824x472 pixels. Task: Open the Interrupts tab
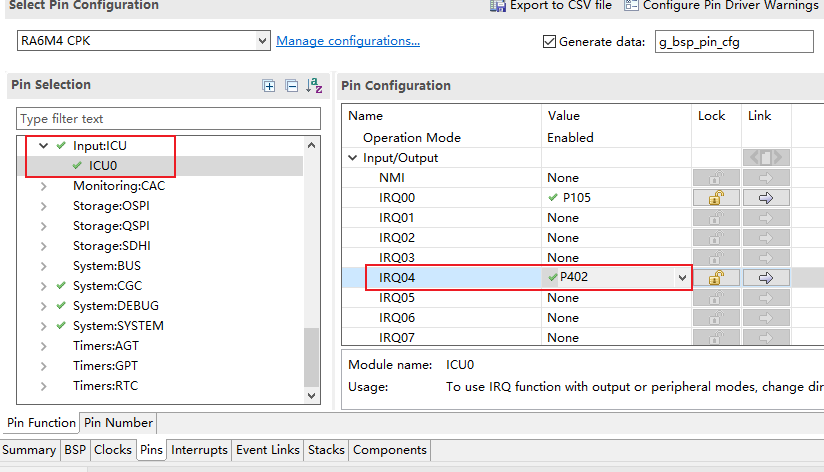(199, 450)
